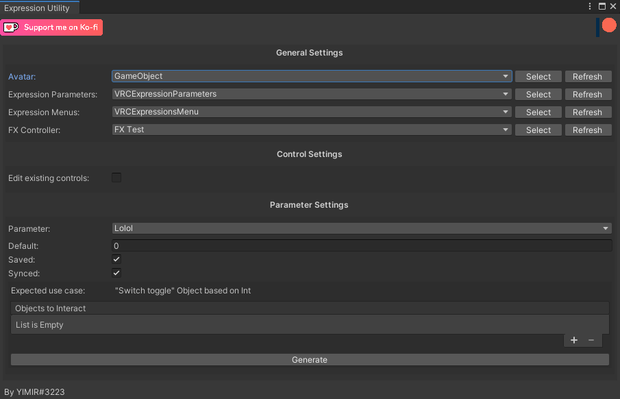
Task: Click the Control Settings heading
Action: pyautogui.click(x=309, y=154)
